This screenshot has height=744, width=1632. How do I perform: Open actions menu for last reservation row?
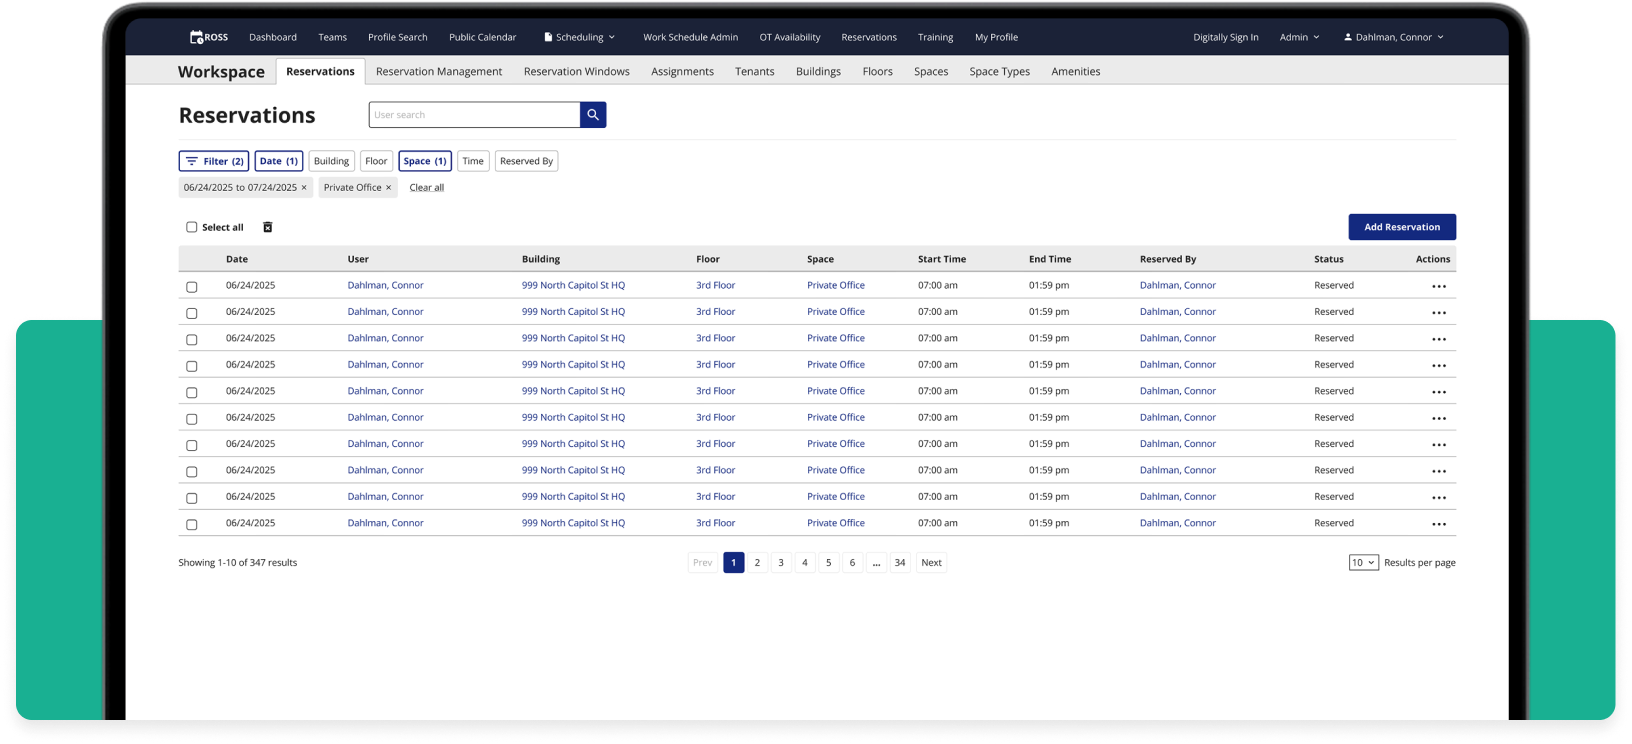(x=1438, y=524)
